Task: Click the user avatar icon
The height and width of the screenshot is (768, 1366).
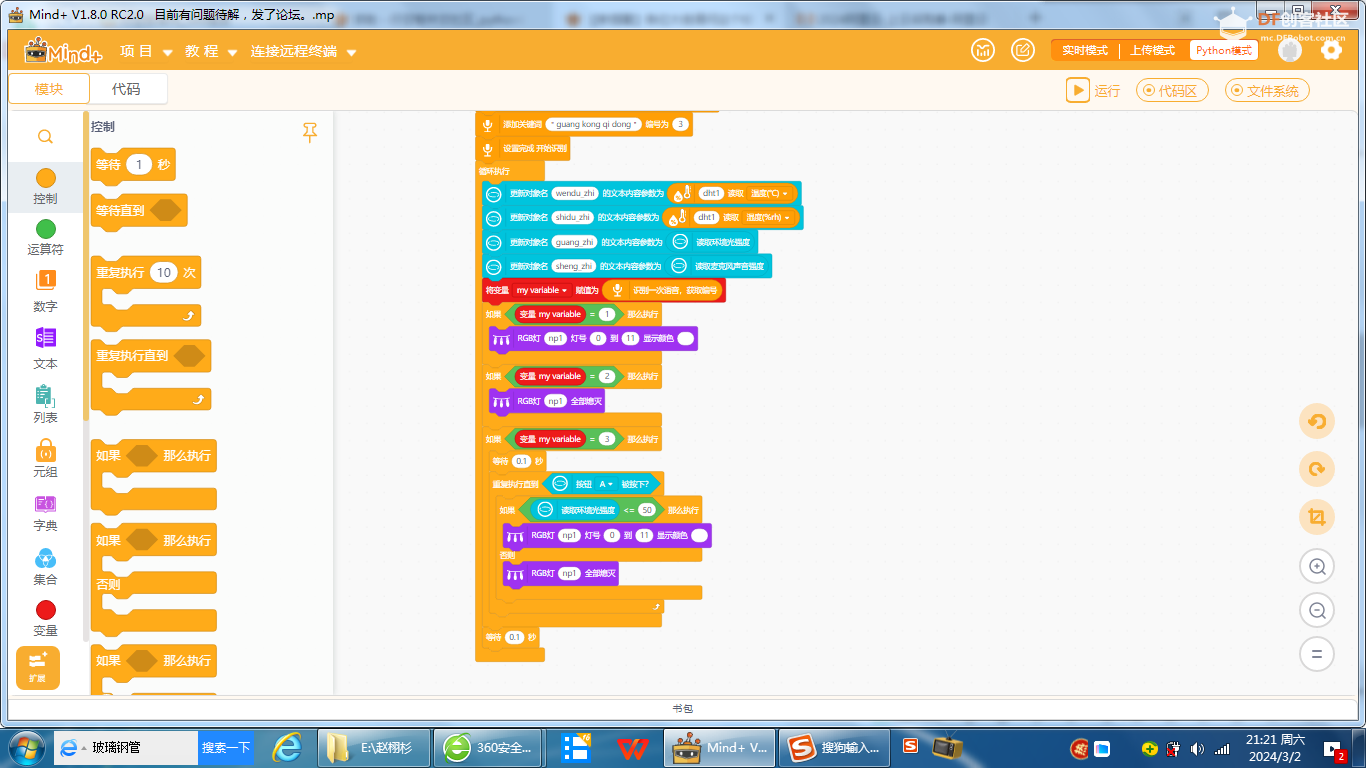Action: click(x=1290, y=50)
